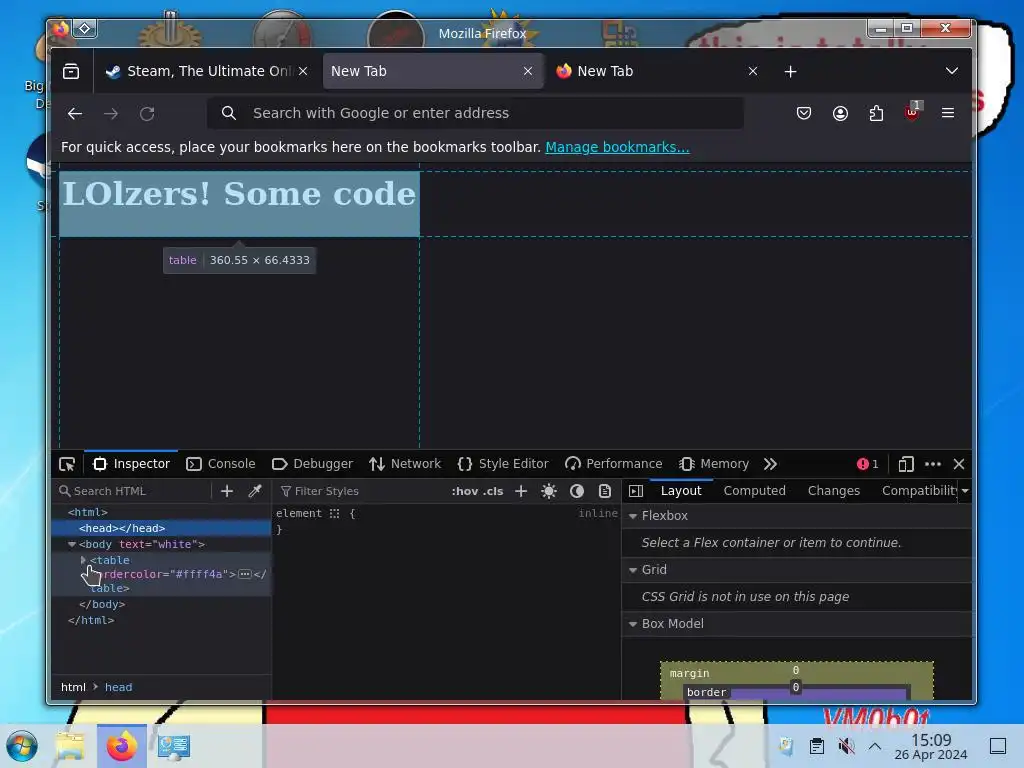
Task: Go forward one page
Action: [111, 114]
